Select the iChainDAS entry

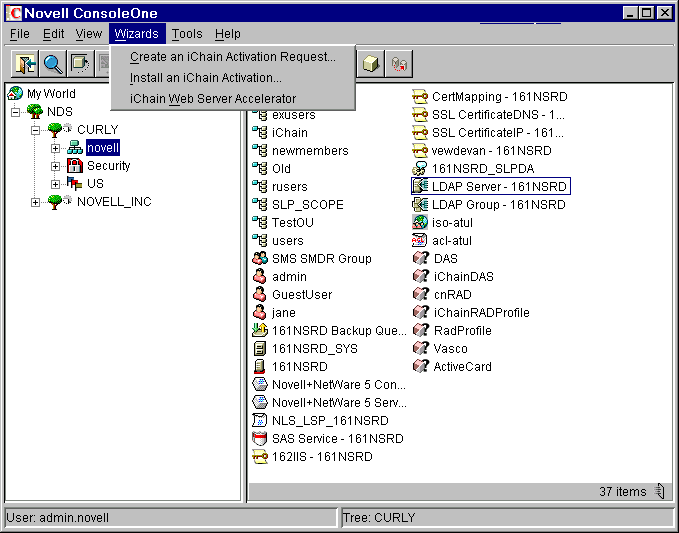tap(464, 277)
